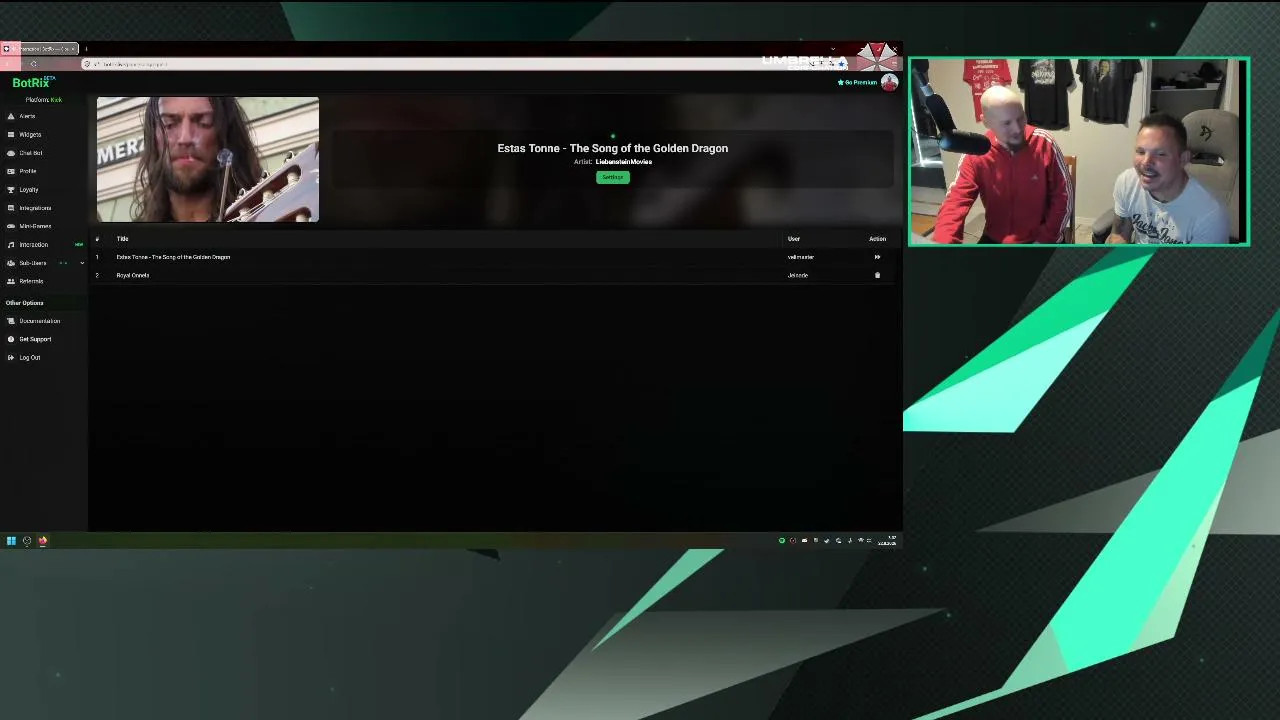The height and width of the screenshot is (720, 1280).
Task: Click the Get Support question icon
Action: [x=11, y=339]
